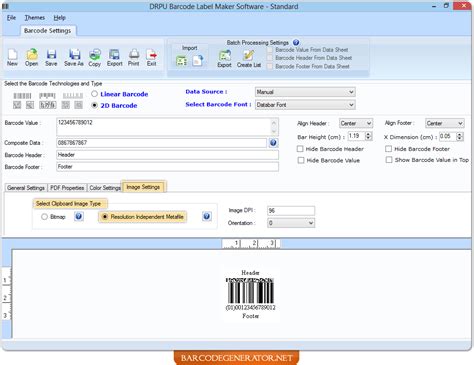The height and width of the screenshot is (365, 474).
Task: Click the Barcode Value text field
Action: pyautogui.click(x=163, y=127)
